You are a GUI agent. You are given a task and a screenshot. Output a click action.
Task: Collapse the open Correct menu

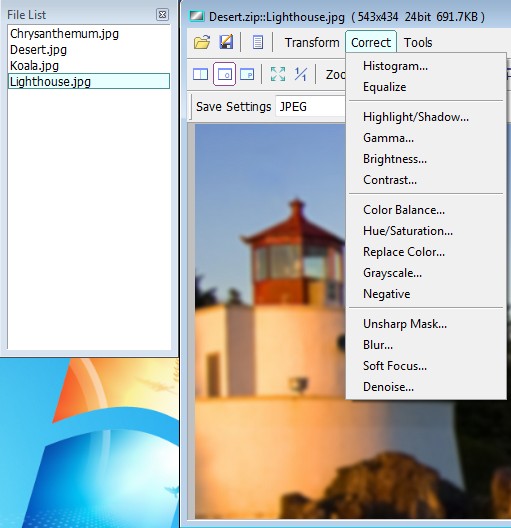click(371, 43)
